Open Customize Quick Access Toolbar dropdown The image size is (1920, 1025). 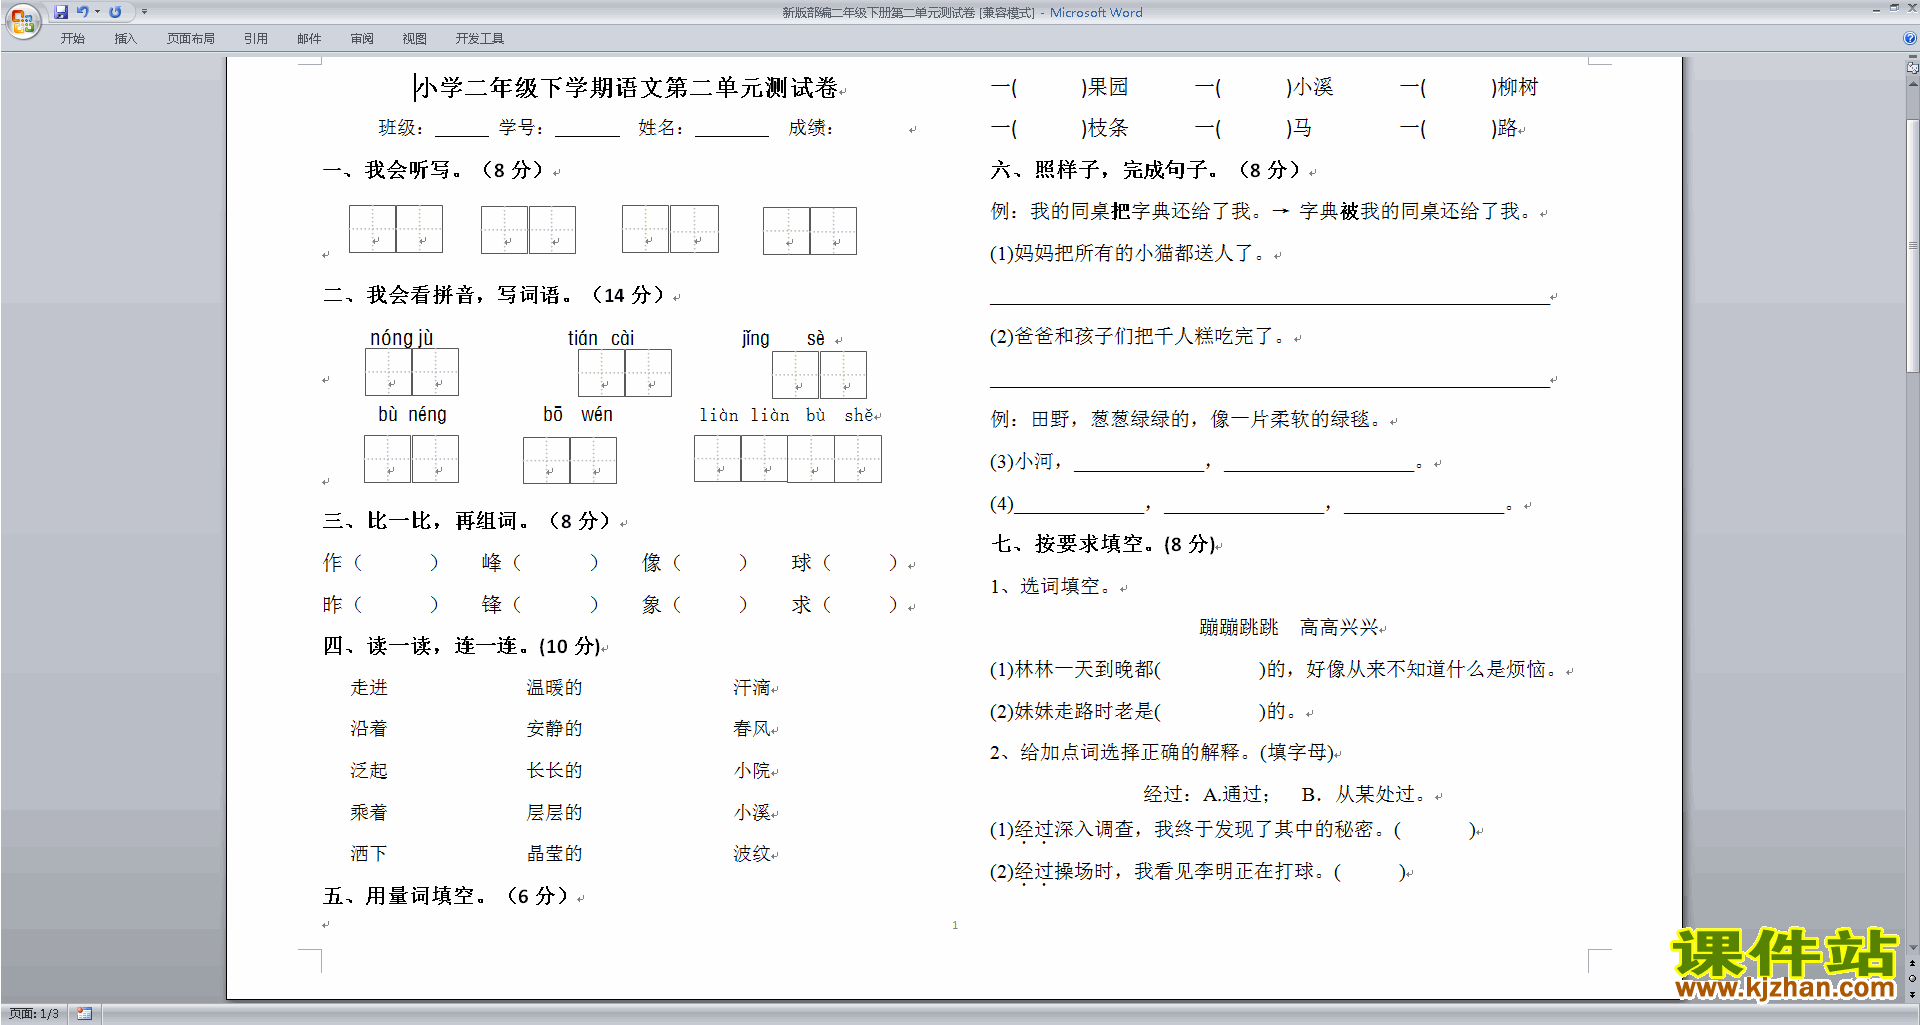144,12
